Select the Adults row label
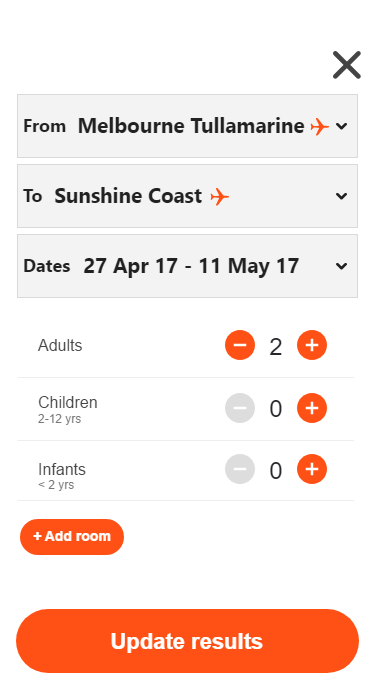Screen dimensions: 375x692 60,346
